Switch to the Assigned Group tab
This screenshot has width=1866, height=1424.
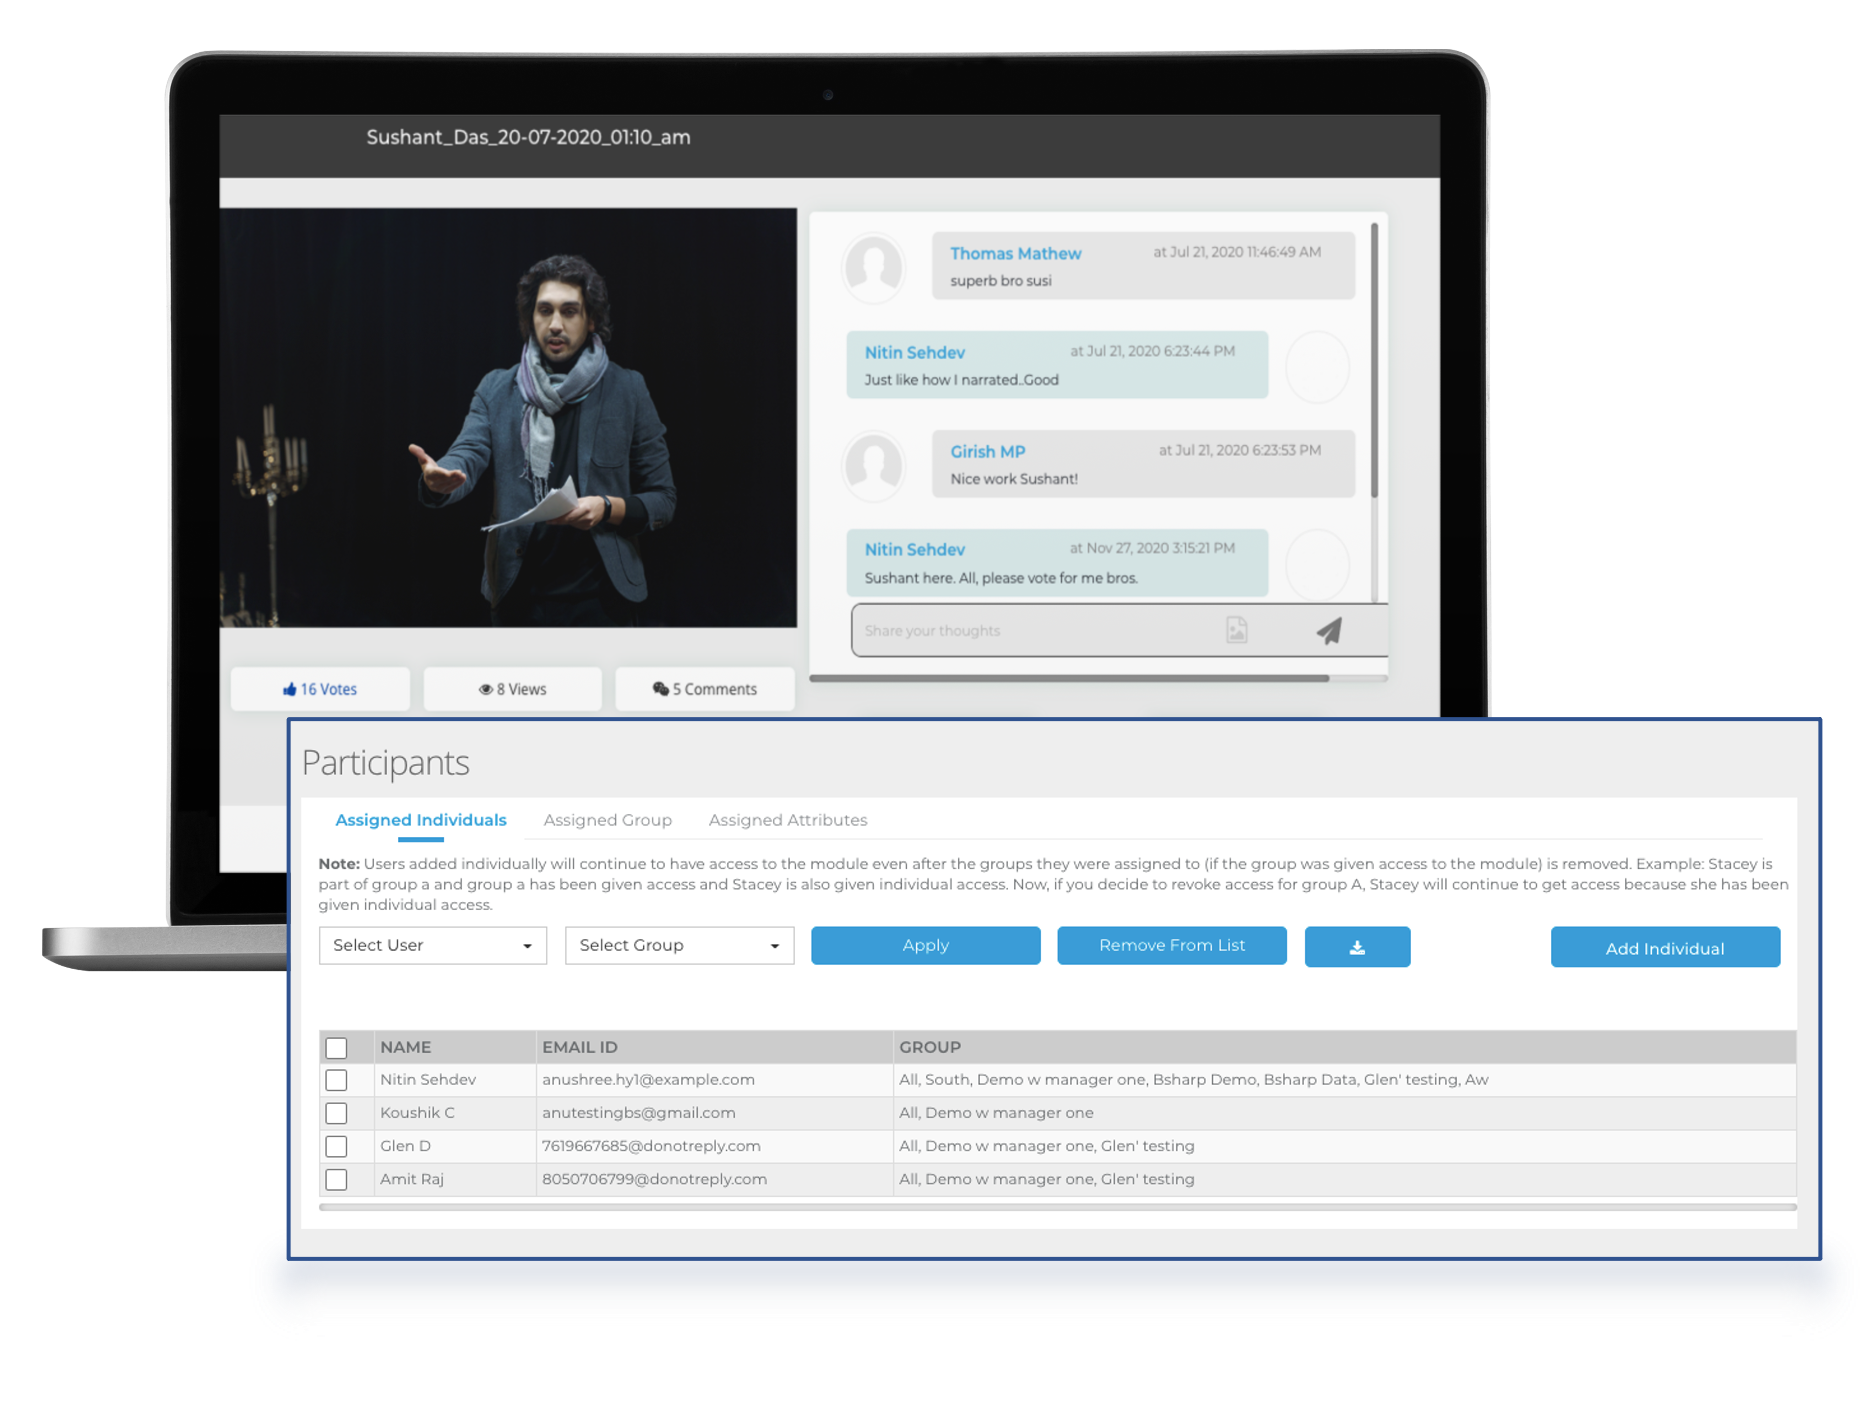607,820
